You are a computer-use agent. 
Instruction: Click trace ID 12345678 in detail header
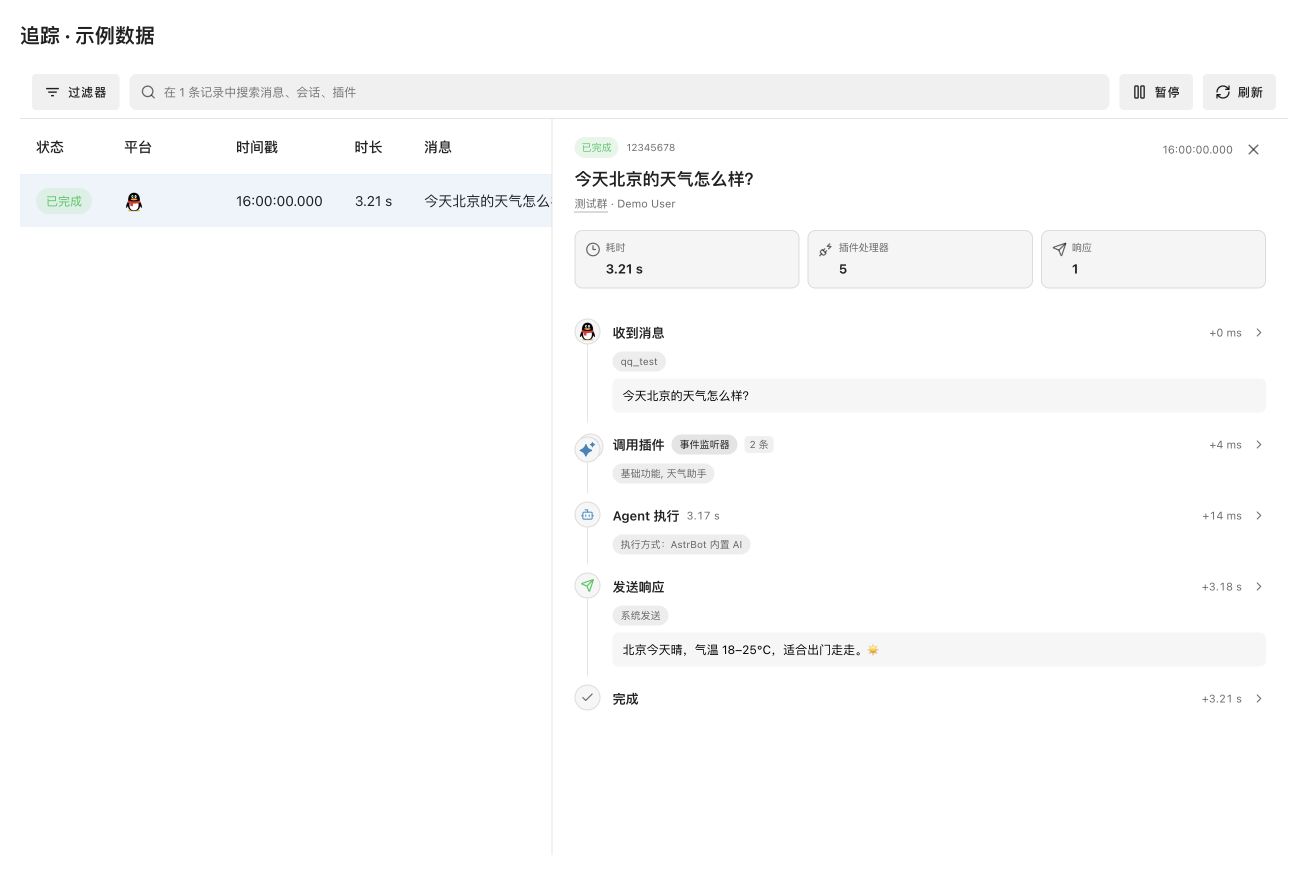pos(650,147)
